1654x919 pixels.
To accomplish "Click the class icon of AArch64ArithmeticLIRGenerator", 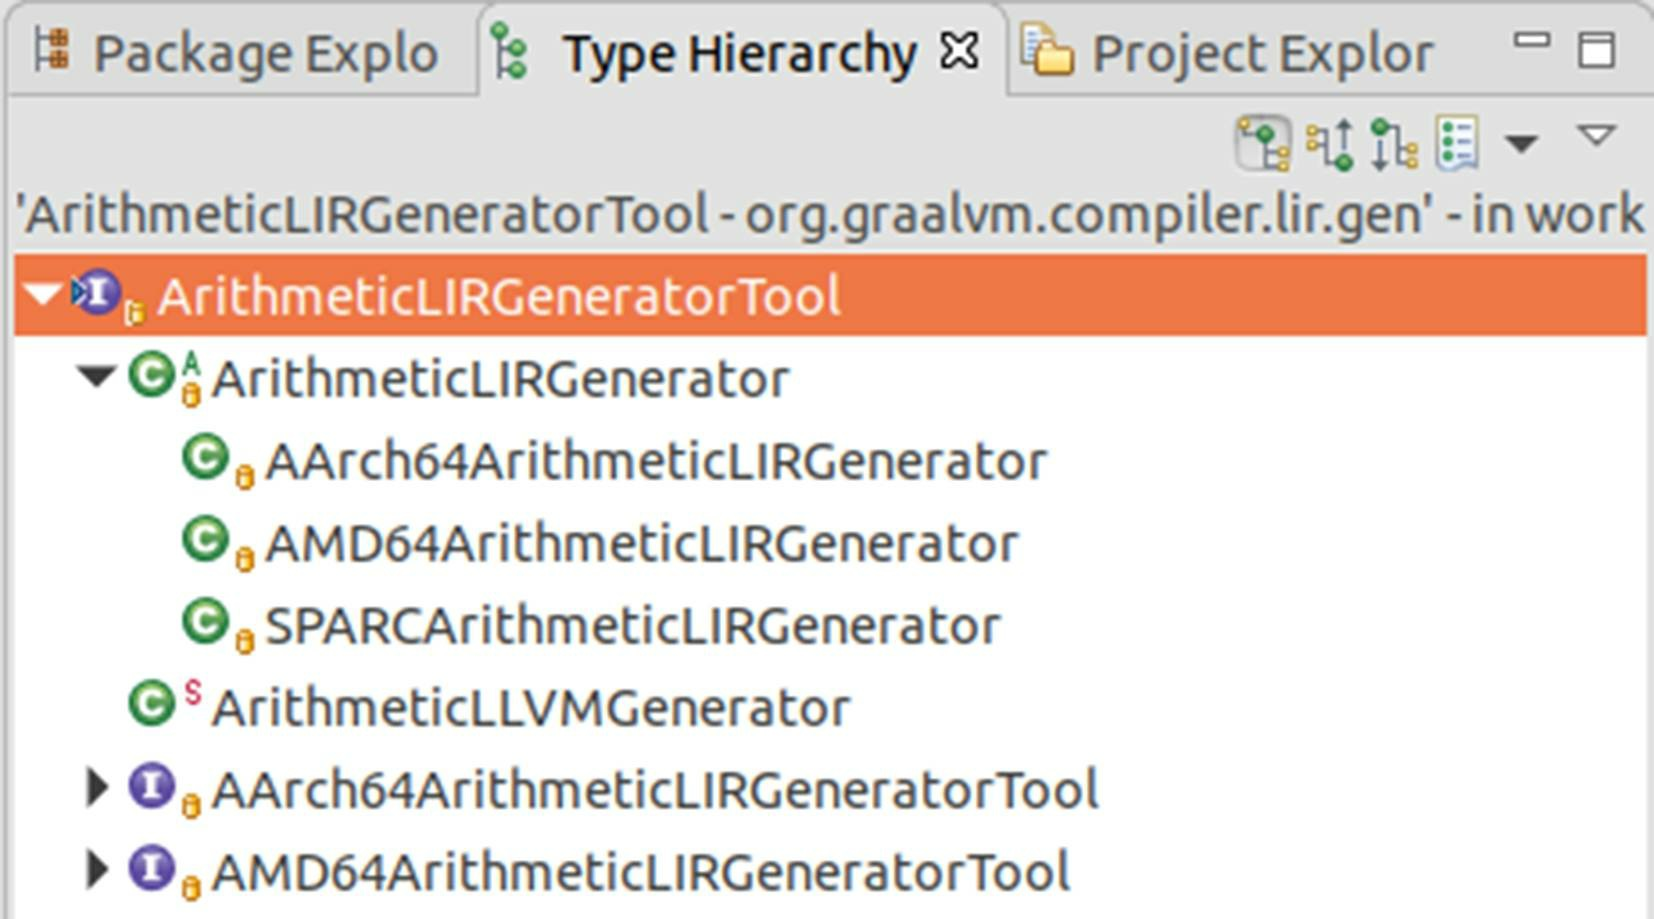I will point(206,458).
